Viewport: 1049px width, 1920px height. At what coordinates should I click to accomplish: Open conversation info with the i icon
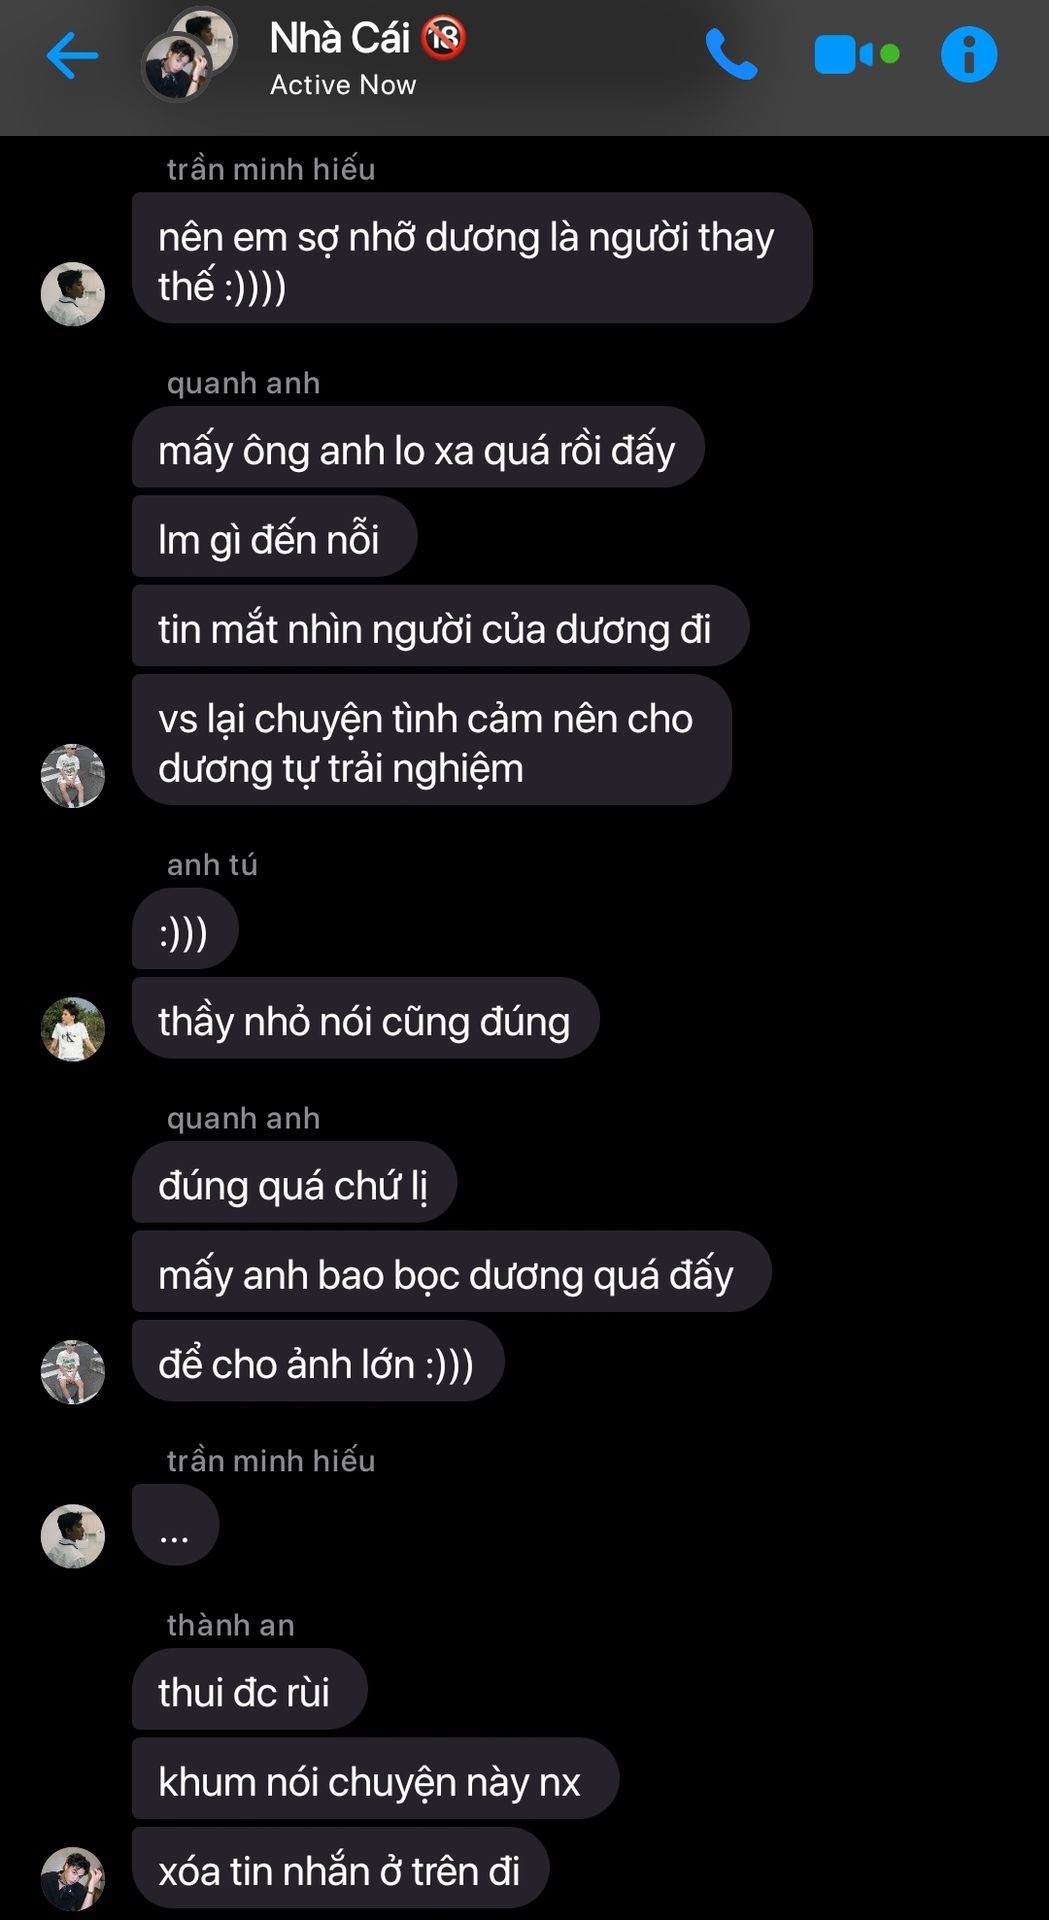(x=969, y=54)
